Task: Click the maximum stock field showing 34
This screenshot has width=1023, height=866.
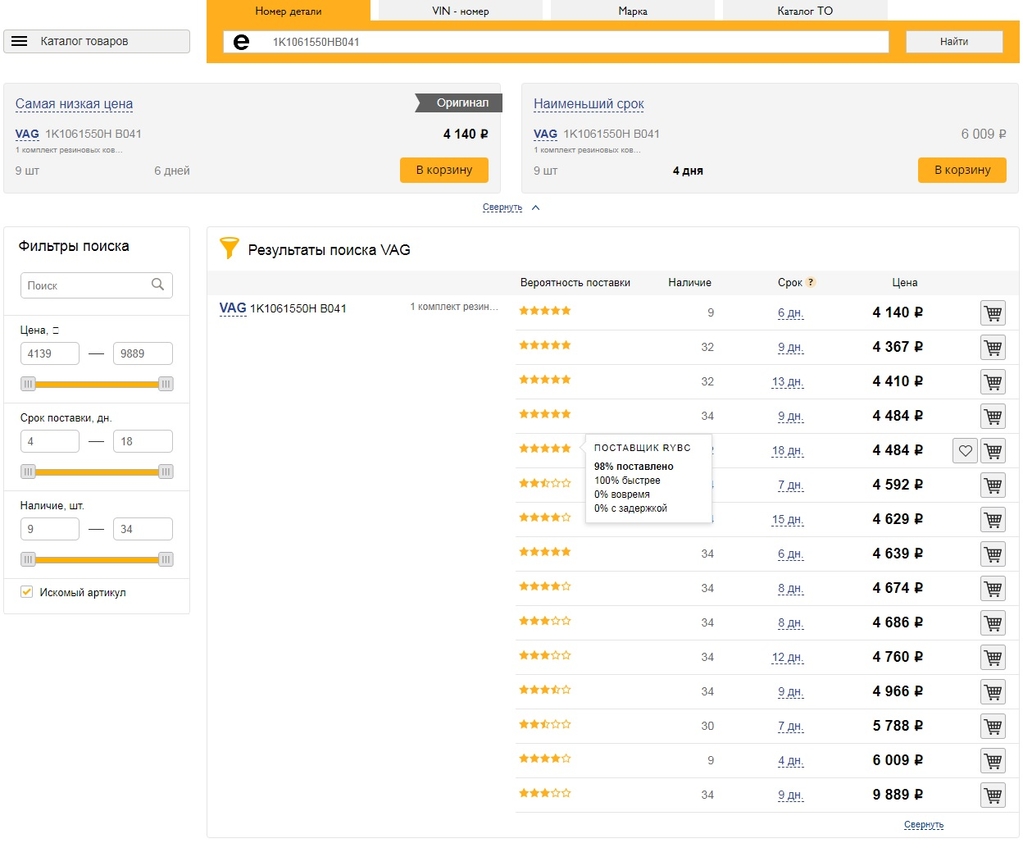Action: tap(143, 529)
